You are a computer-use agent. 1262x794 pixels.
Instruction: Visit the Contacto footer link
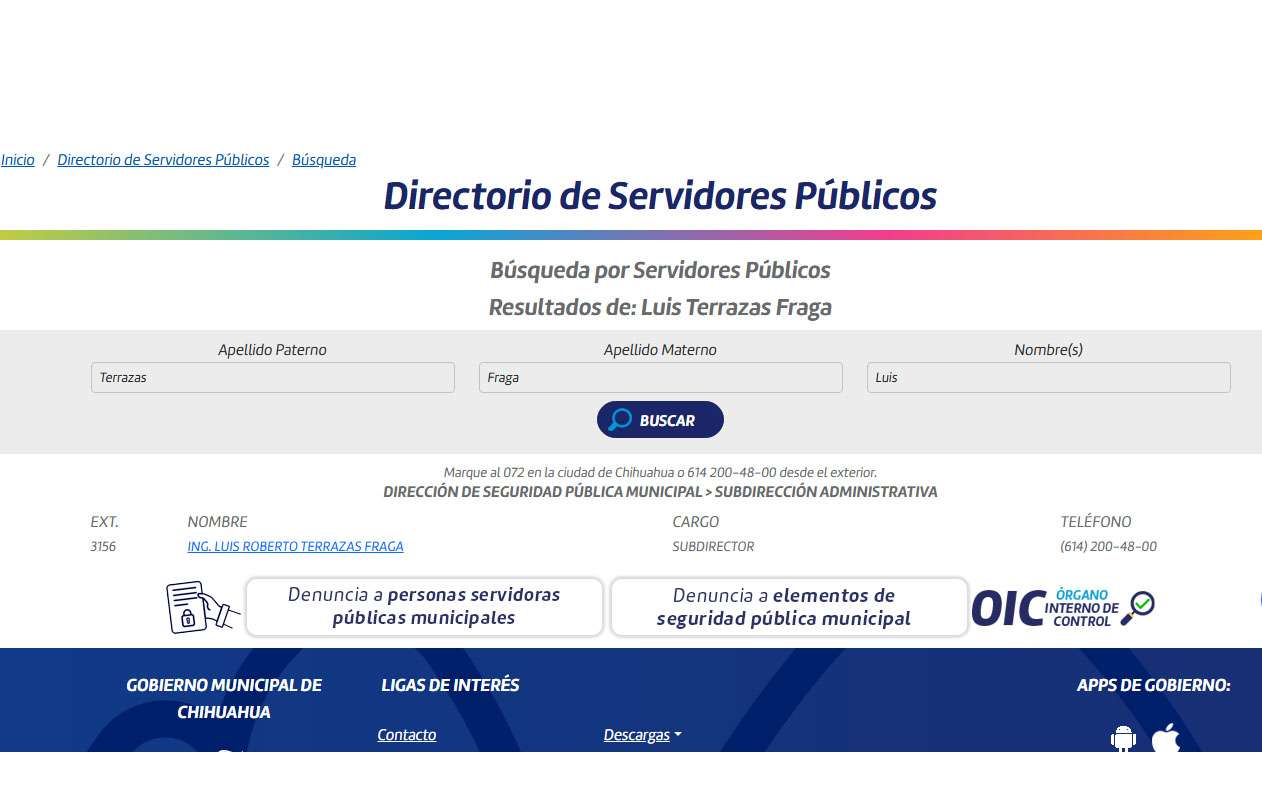click(x=406, y=735)
